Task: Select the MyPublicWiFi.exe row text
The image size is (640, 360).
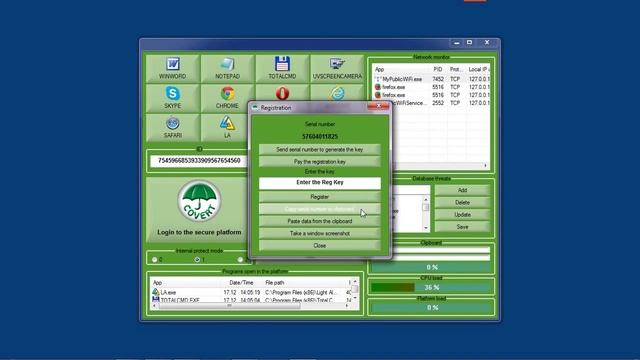Action: coord(402,79)
